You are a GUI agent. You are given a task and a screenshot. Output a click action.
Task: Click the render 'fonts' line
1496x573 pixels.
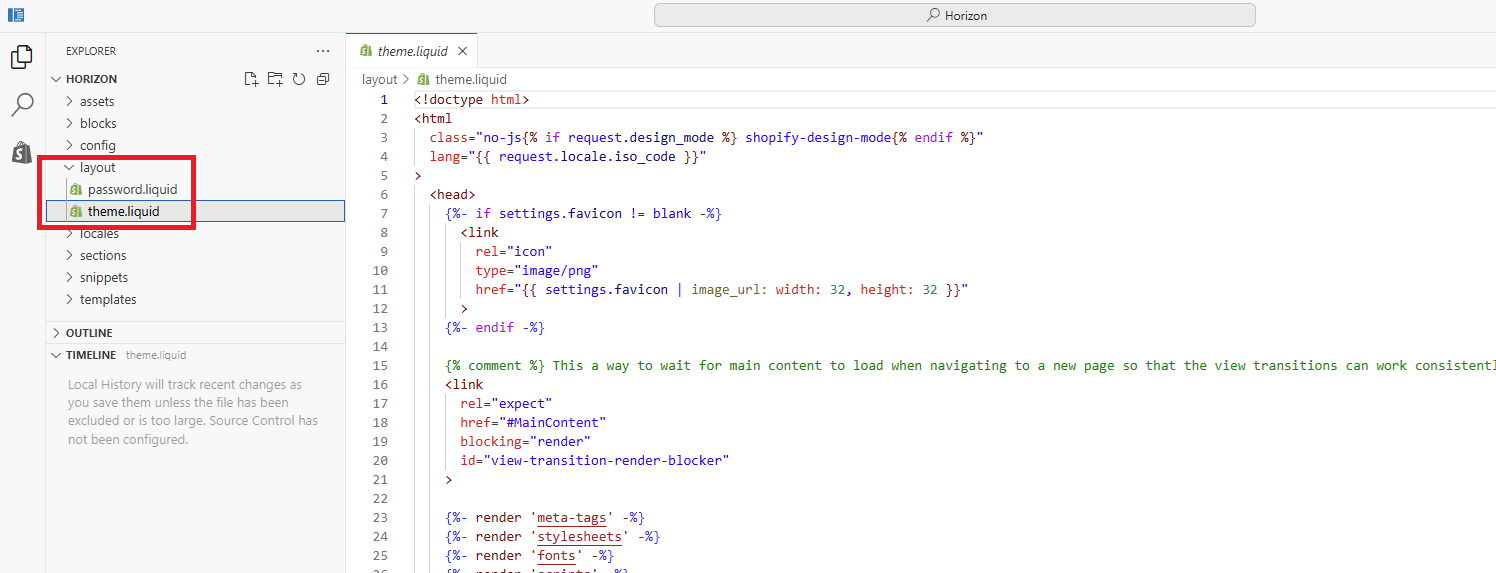click(530, 556)
